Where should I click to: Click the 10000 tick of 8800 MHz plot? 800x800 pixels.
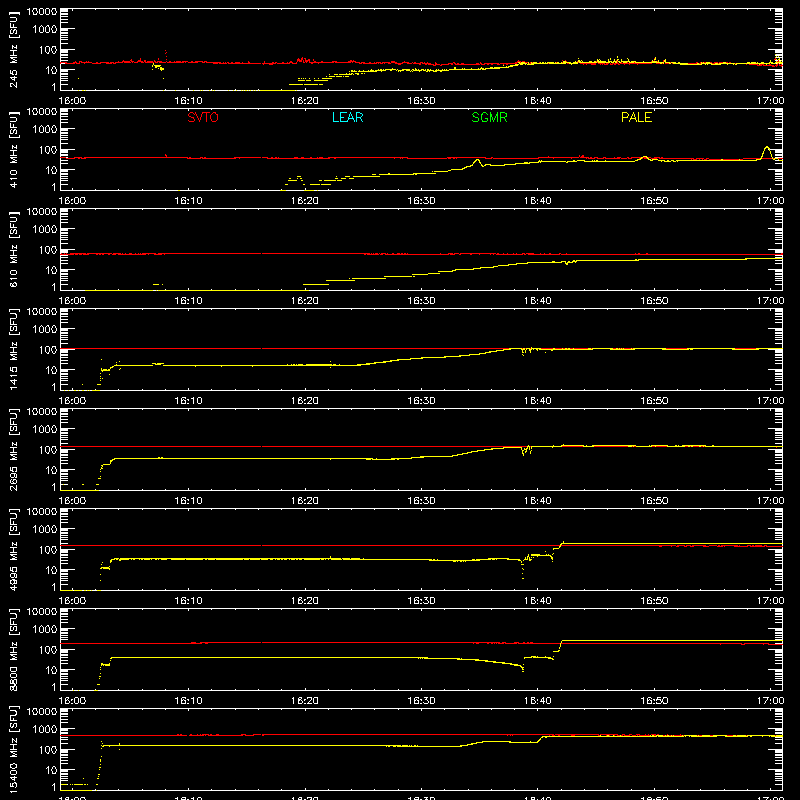pos(42,612)
